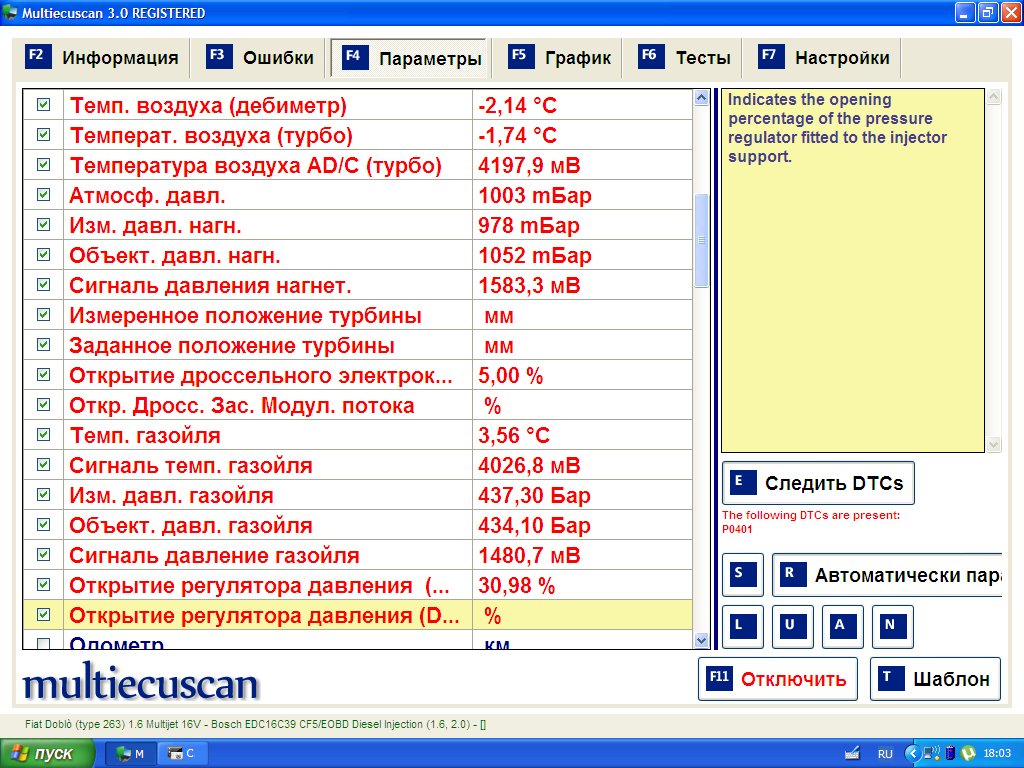
Task: Click the Отключить disconnect button
Action: [778, 679]
